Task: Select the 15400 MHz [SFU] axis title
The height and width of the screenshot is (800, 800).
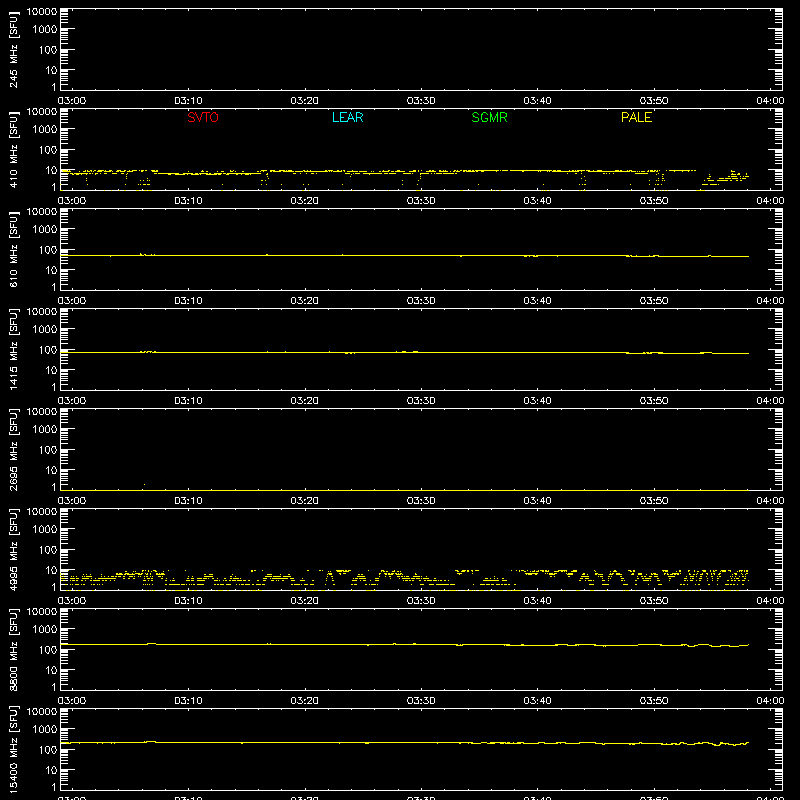Action: point(13,748)
